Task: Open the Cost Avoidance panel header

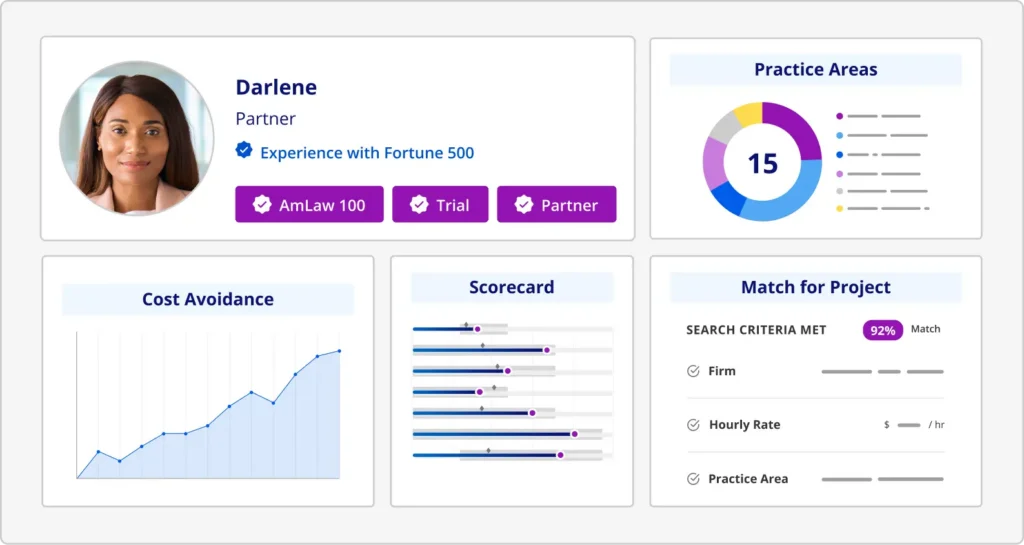Action: point(208,299)
